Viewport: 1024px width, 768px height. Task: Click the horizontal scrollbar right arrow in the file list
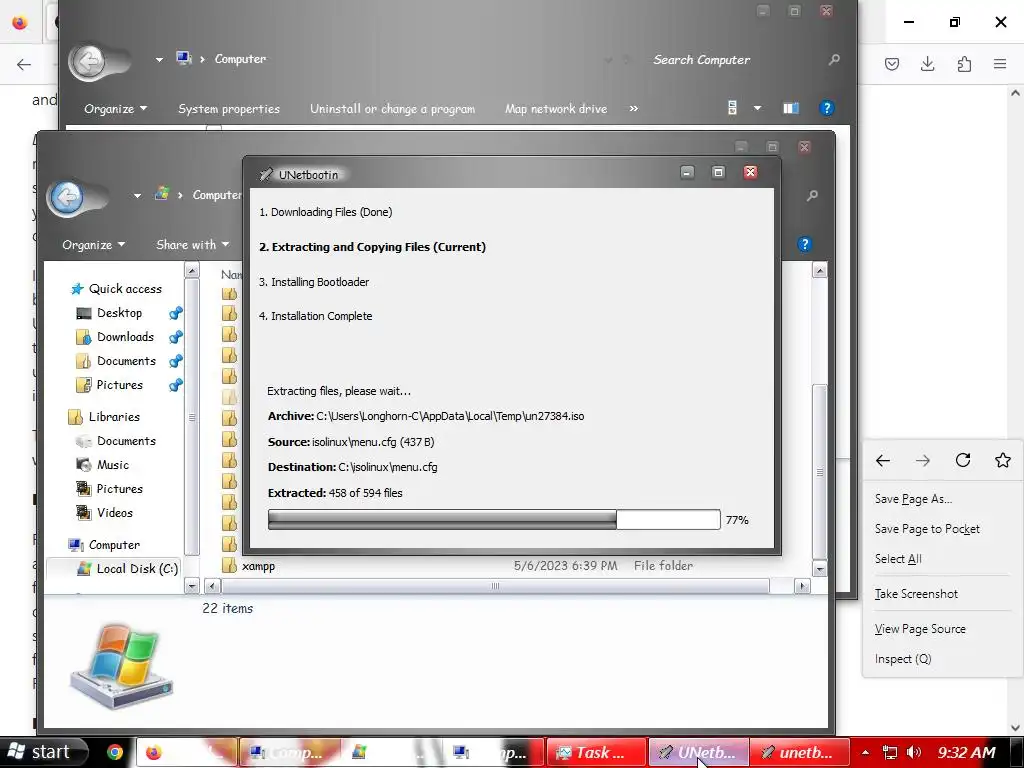(803, 586)
